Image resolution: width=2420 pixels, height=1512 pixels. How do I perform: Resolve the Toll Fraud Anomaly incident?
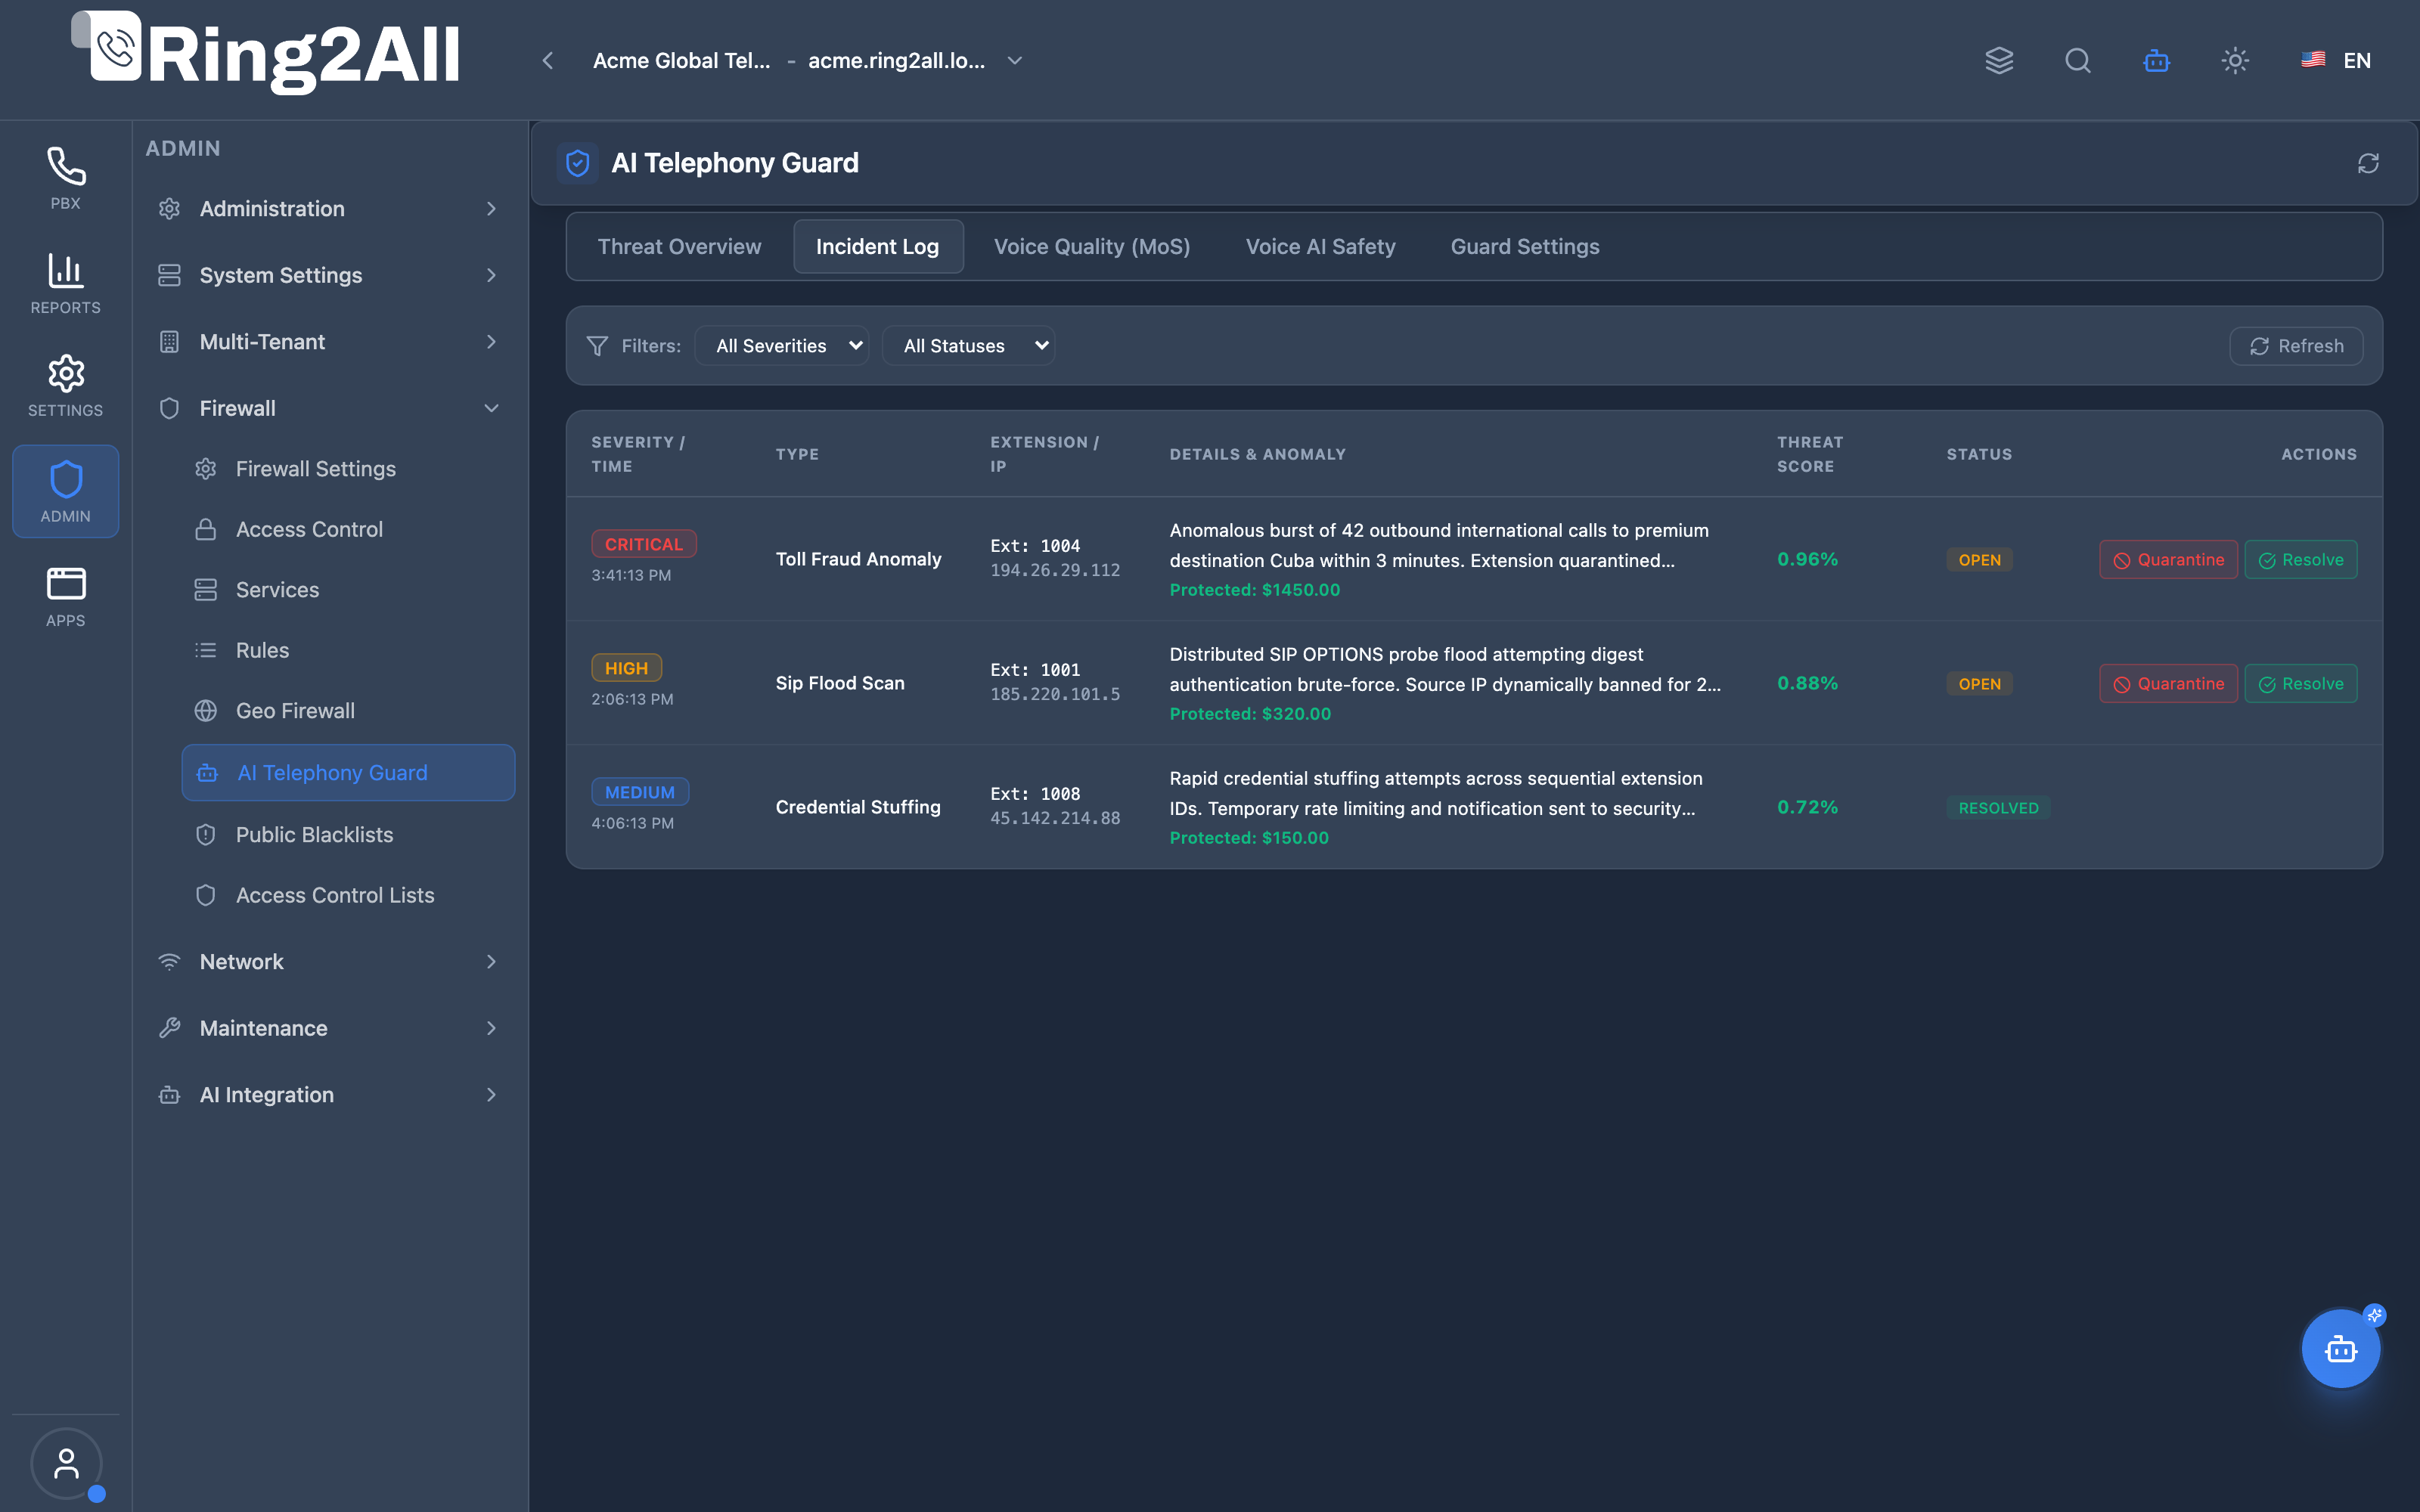pyautogui.click(x=2300, y=560)
